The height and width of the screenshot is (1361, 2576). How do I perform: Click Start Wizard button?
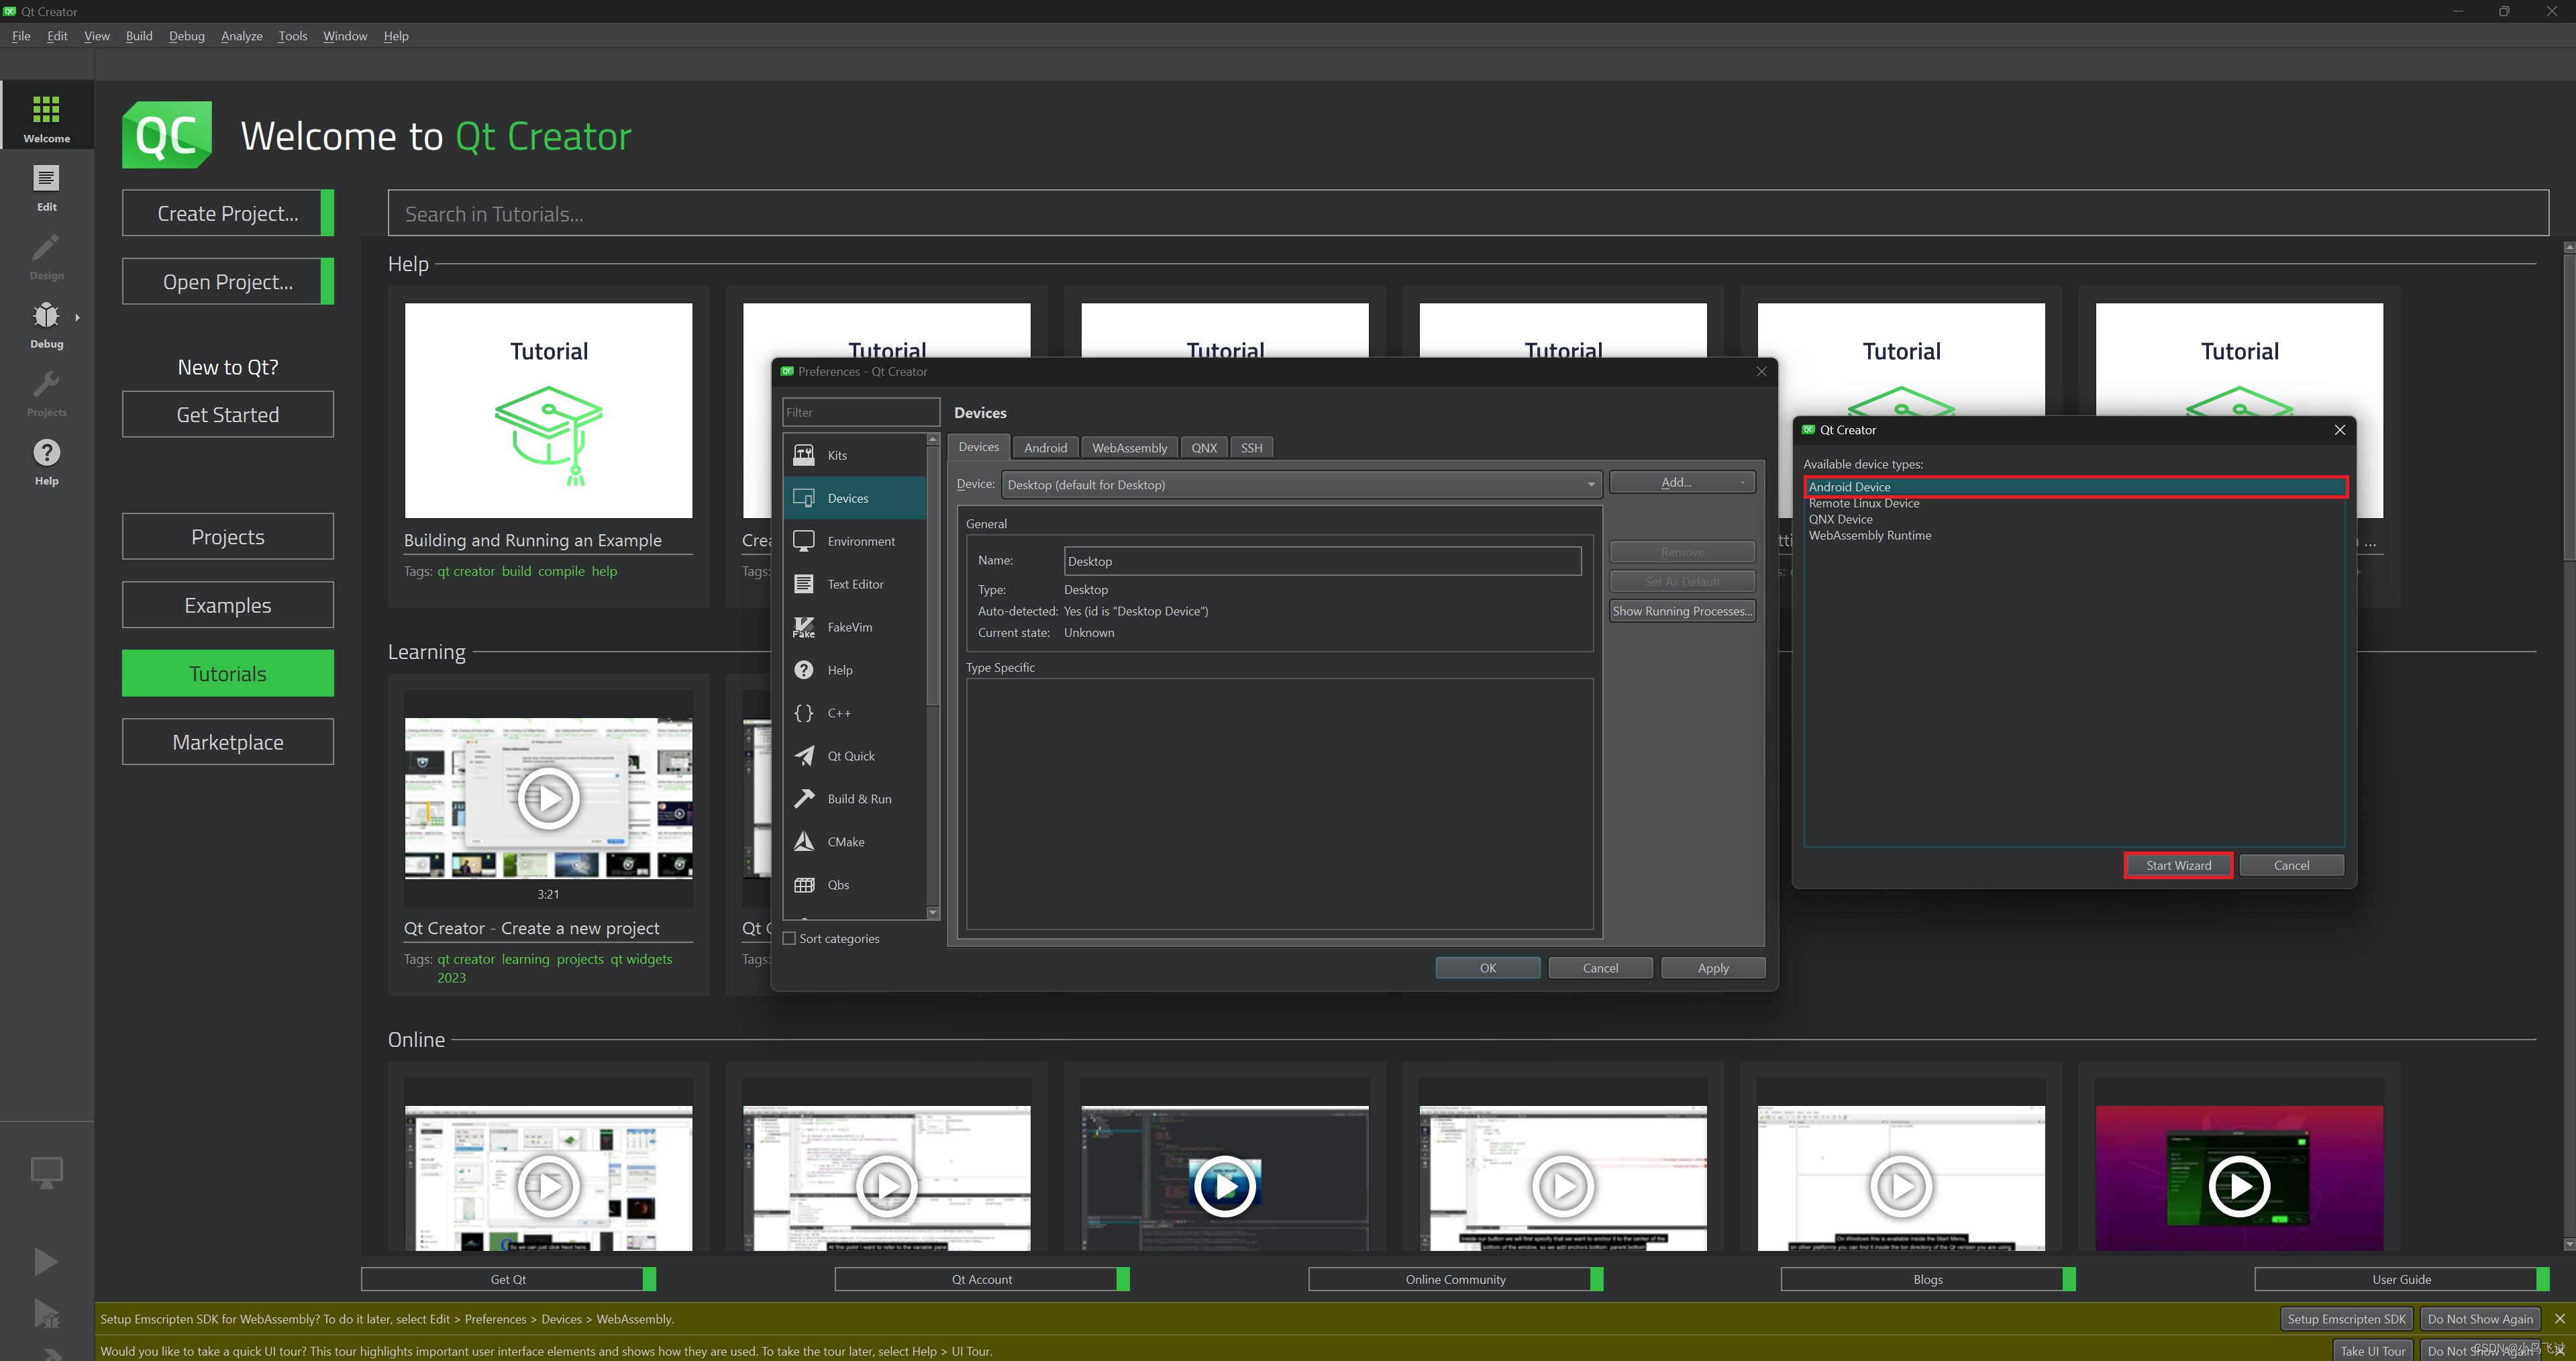pos(2178,865)
